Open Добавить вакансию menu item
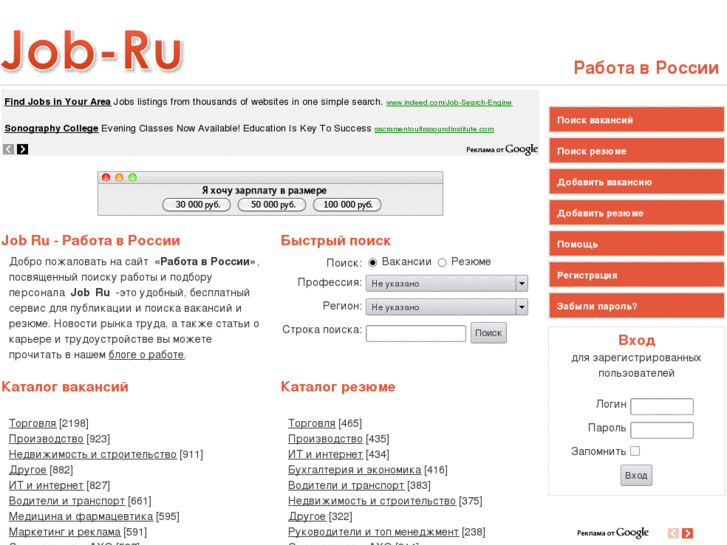The height and width of the screenshot is (545, 727). click(637, 182)
